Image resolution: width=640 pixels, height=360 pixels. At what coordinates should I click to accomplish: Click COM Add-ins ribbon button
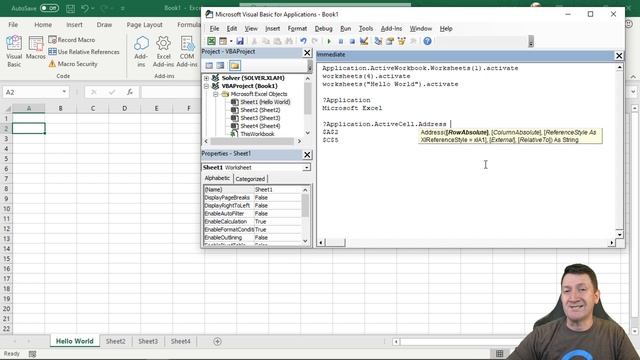click(x=187, y=51)
